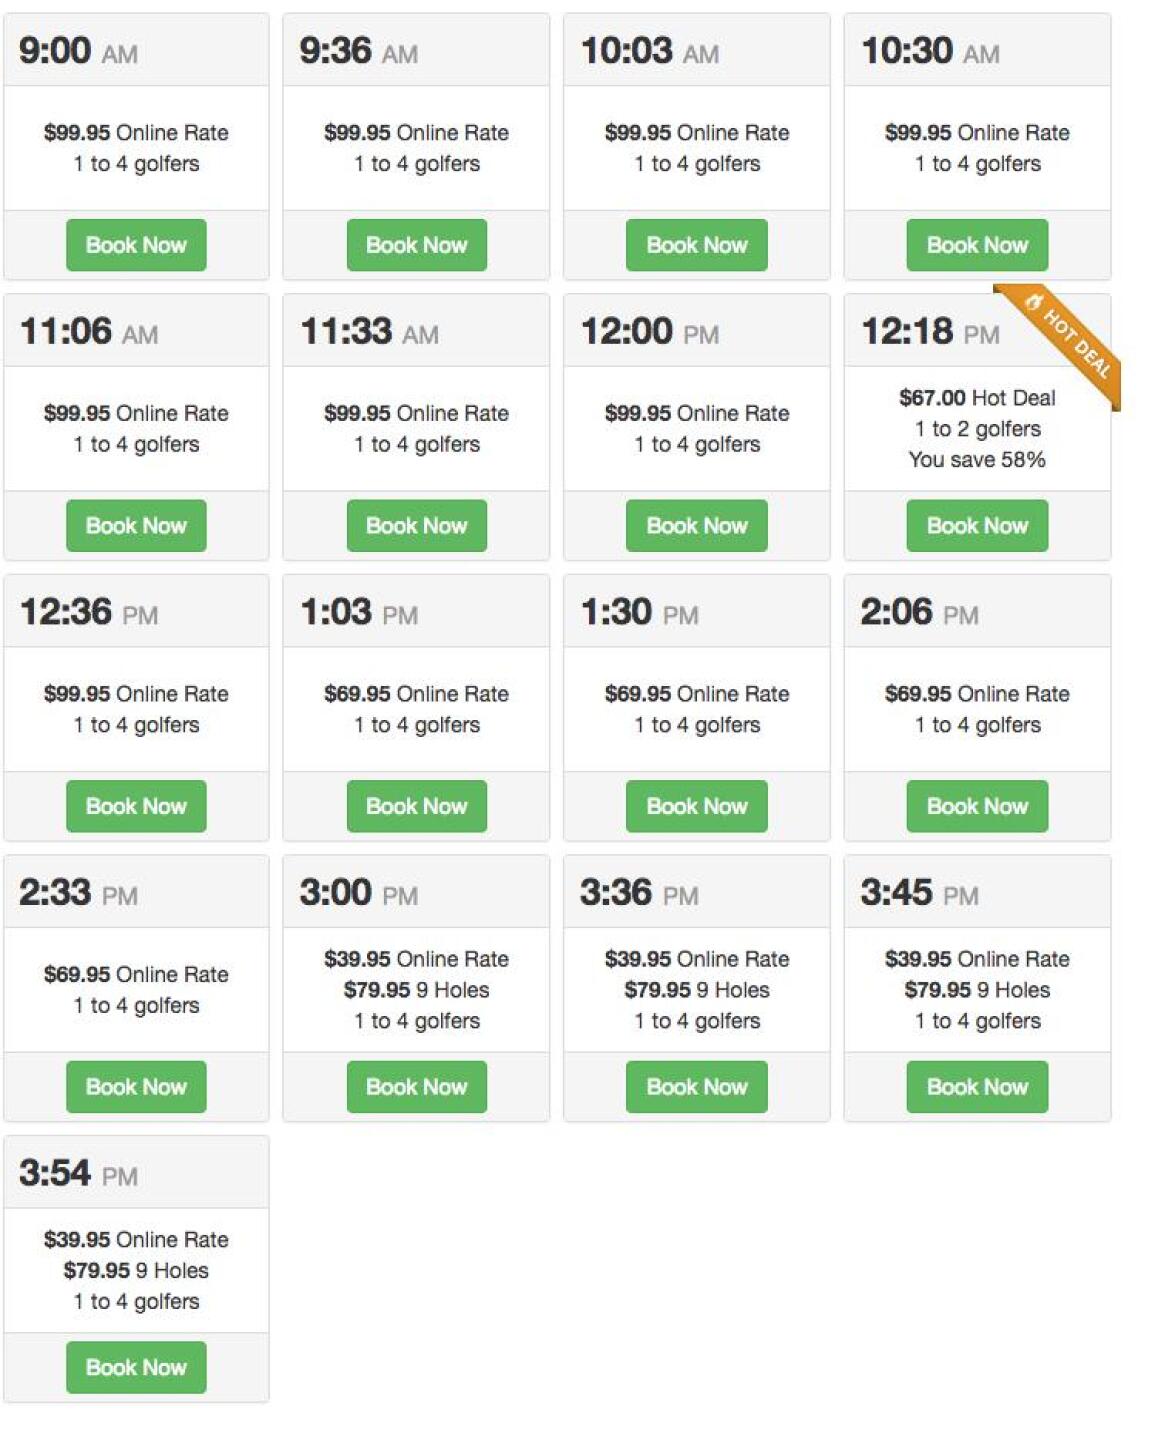Book the 12:00 PM tee time

(x=697, y=526)
